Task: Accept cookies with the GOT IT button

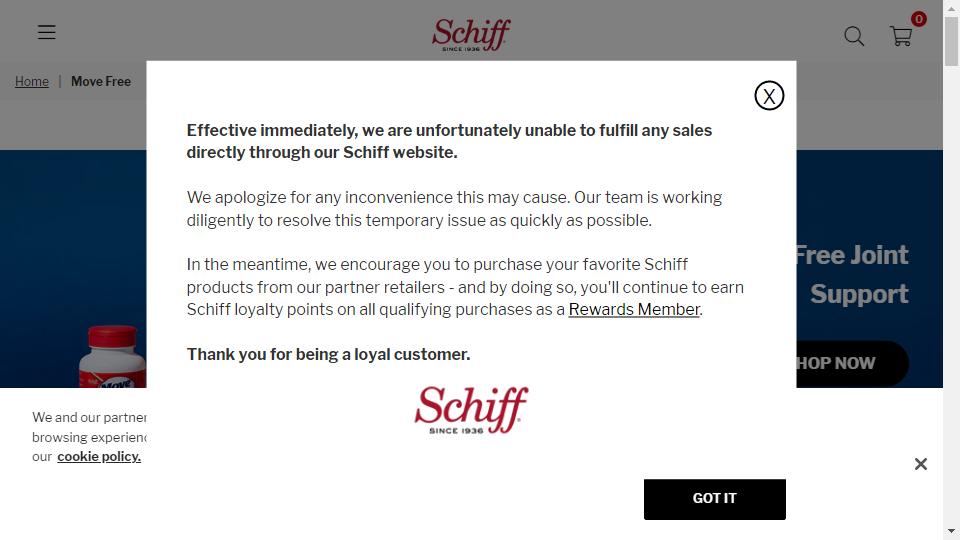Action: tap(714, 499)
